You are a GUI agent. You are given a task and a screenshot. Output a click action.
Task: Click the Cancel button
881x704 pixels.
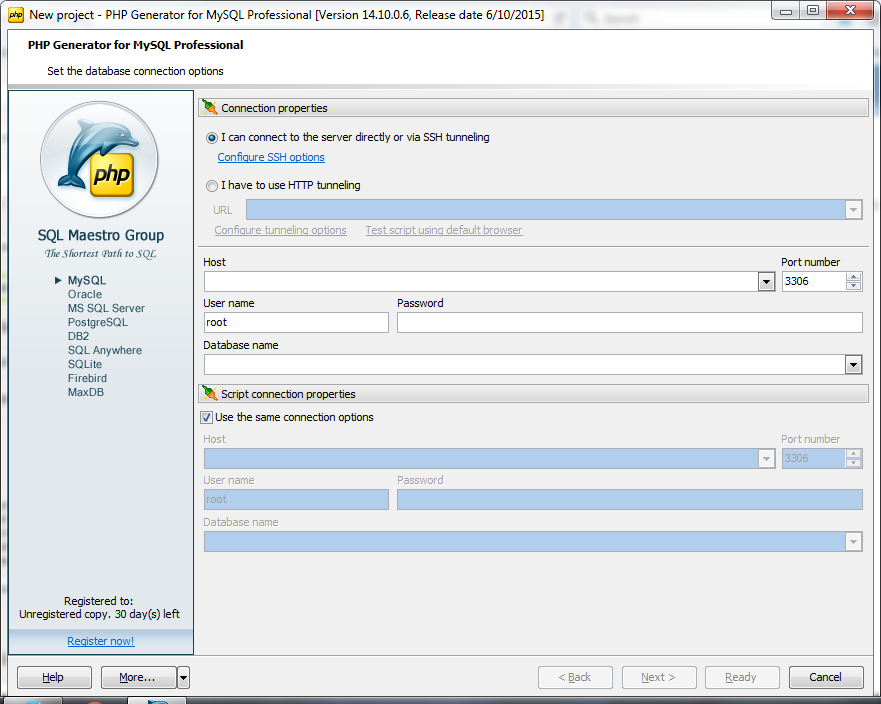pyautogui.click(x=826, y=678)
